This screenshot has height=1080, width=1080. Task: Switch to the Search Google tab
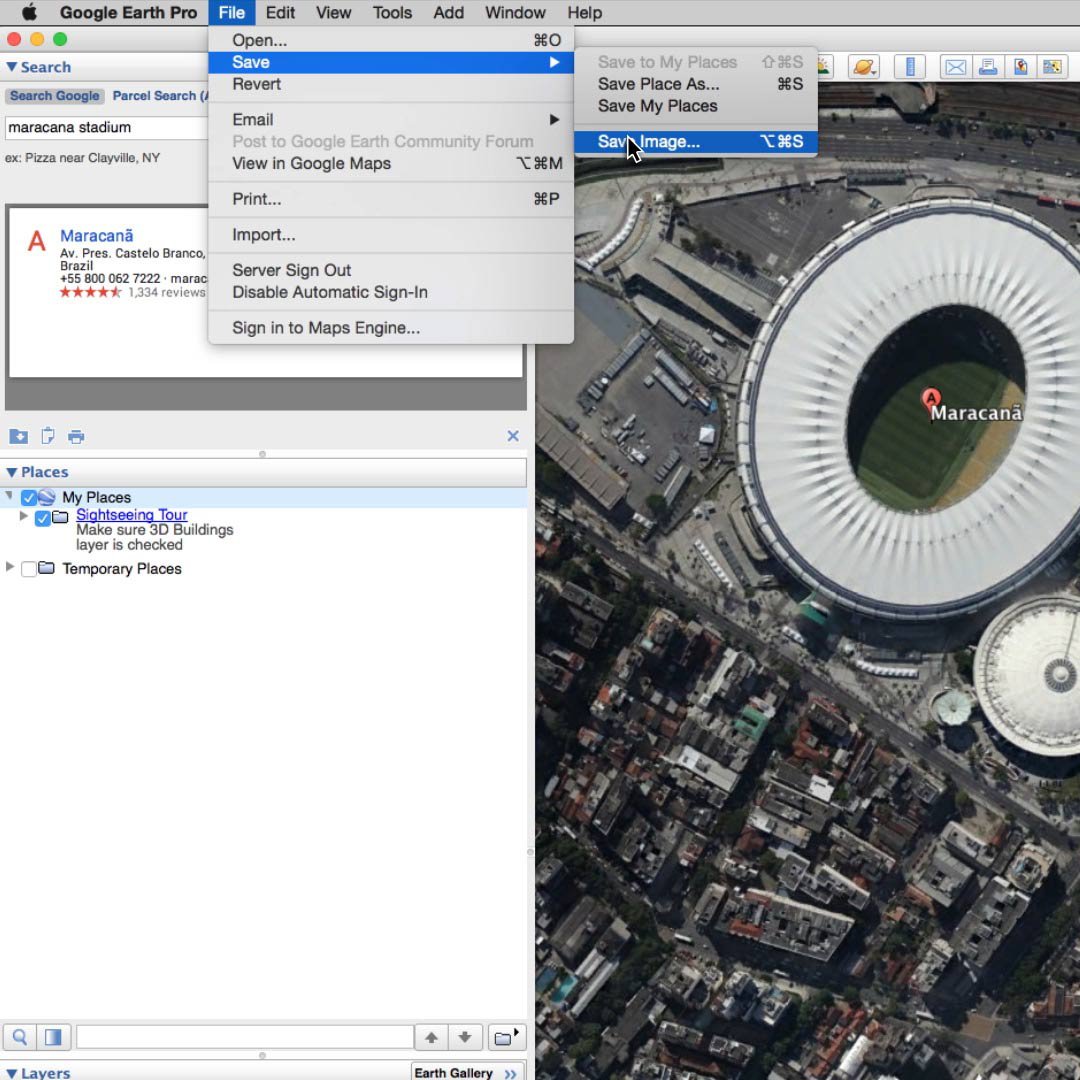[x=54, y=96]
